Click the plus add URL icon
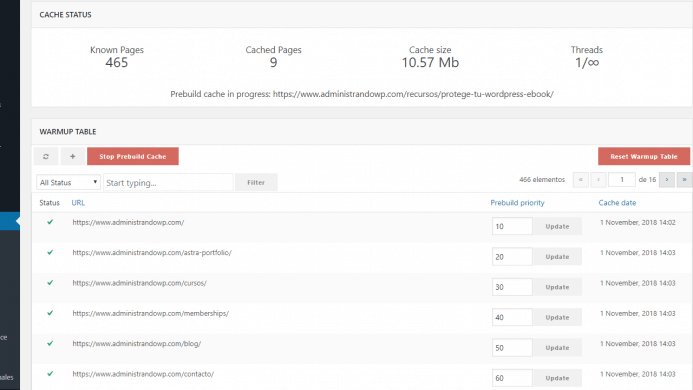The image size is (693, 390). (x=72, y=157)
